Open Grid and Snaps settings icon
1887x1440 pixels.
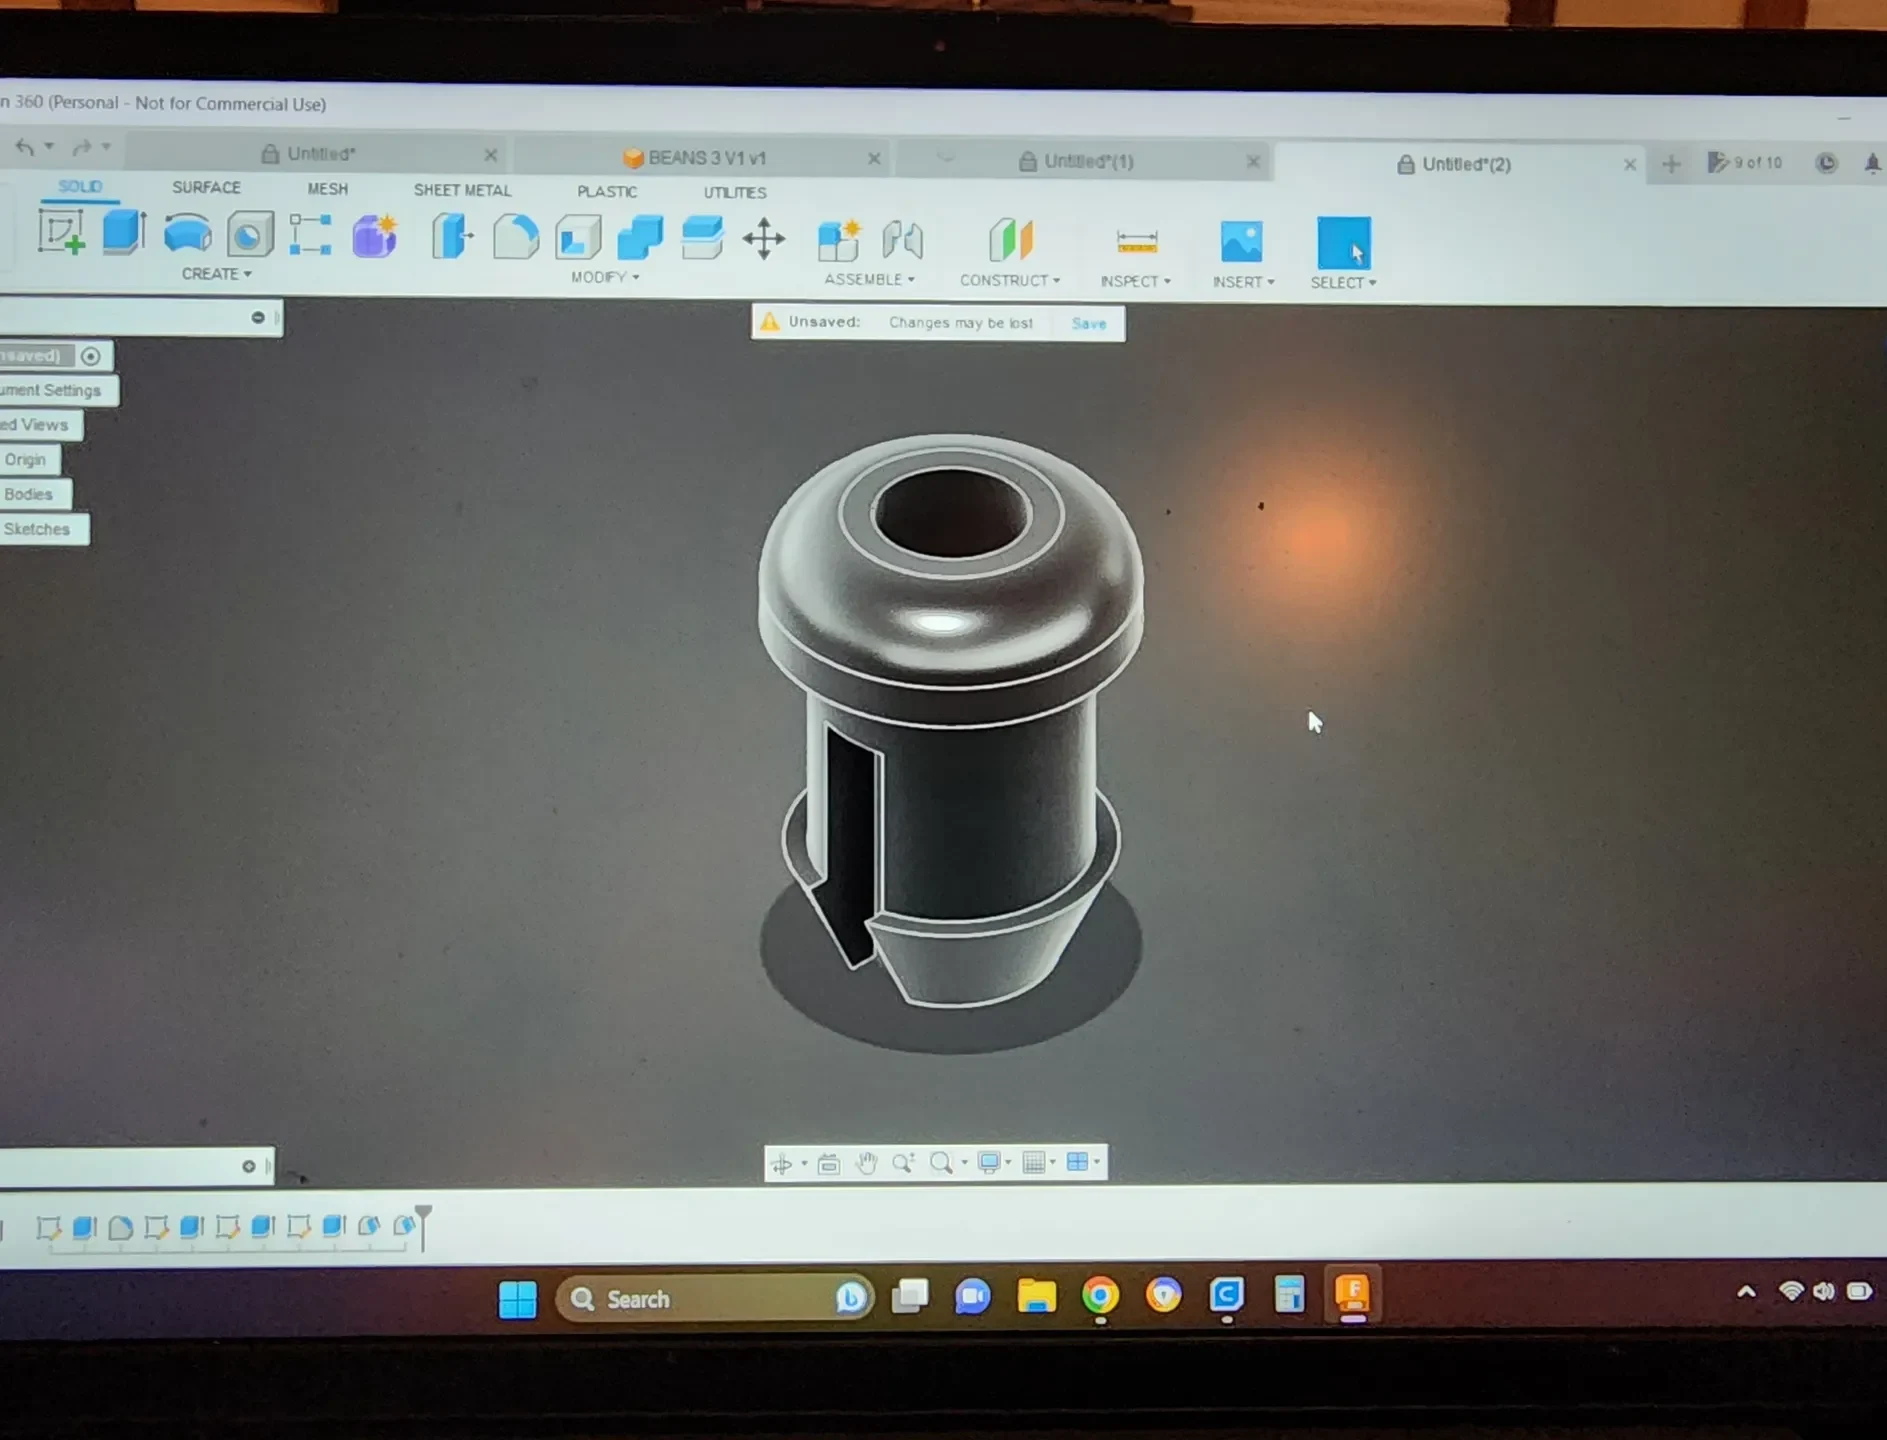(x=1034, y=1162)
